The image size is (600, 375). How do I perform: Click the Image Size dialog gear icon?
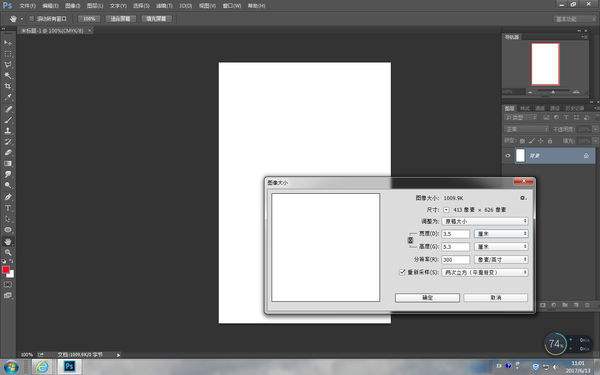523,198
